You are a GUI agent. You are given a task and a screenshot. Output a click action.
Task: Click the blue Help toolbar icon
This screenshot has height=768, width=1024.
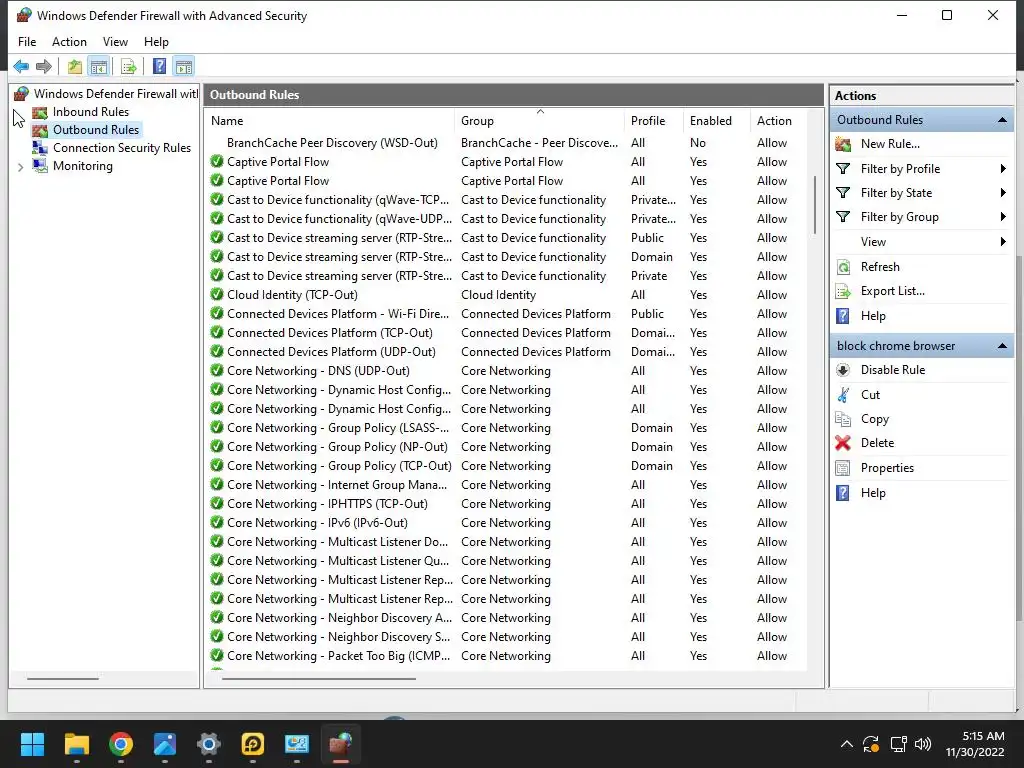159,66
